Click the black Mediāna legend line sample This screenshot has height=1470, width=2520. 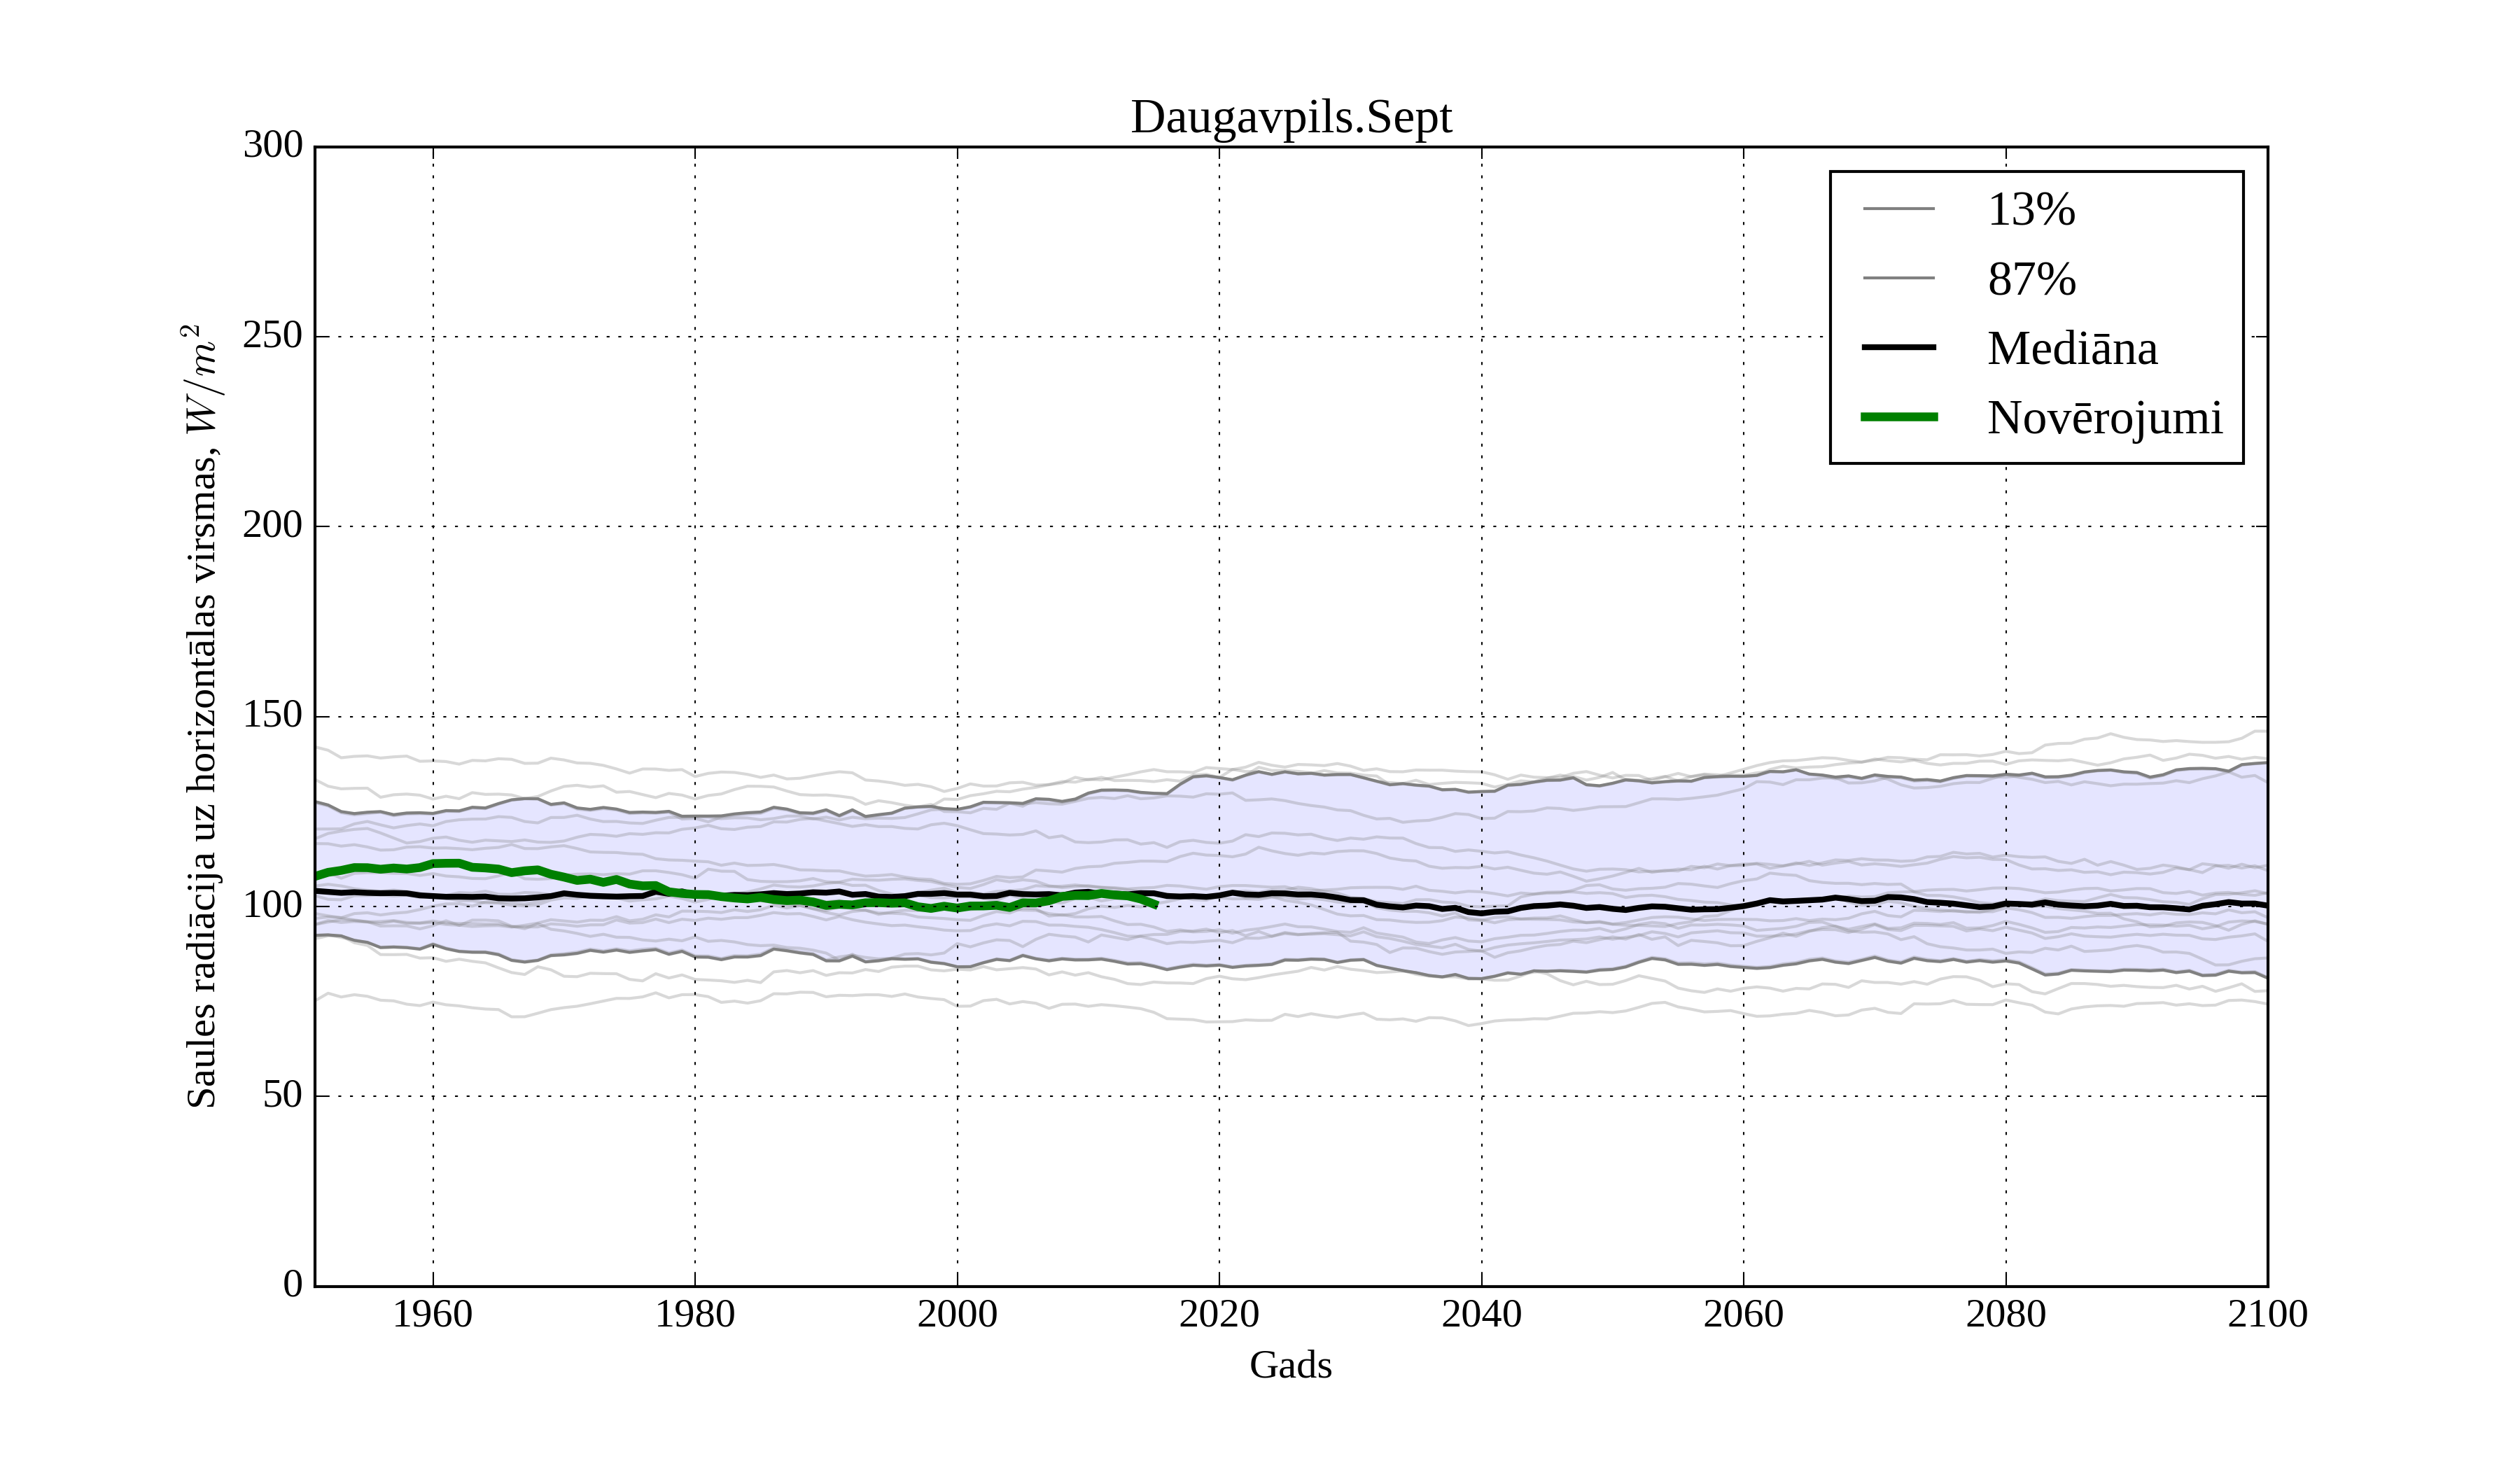pyautogui.click(x=1898, y=347)
